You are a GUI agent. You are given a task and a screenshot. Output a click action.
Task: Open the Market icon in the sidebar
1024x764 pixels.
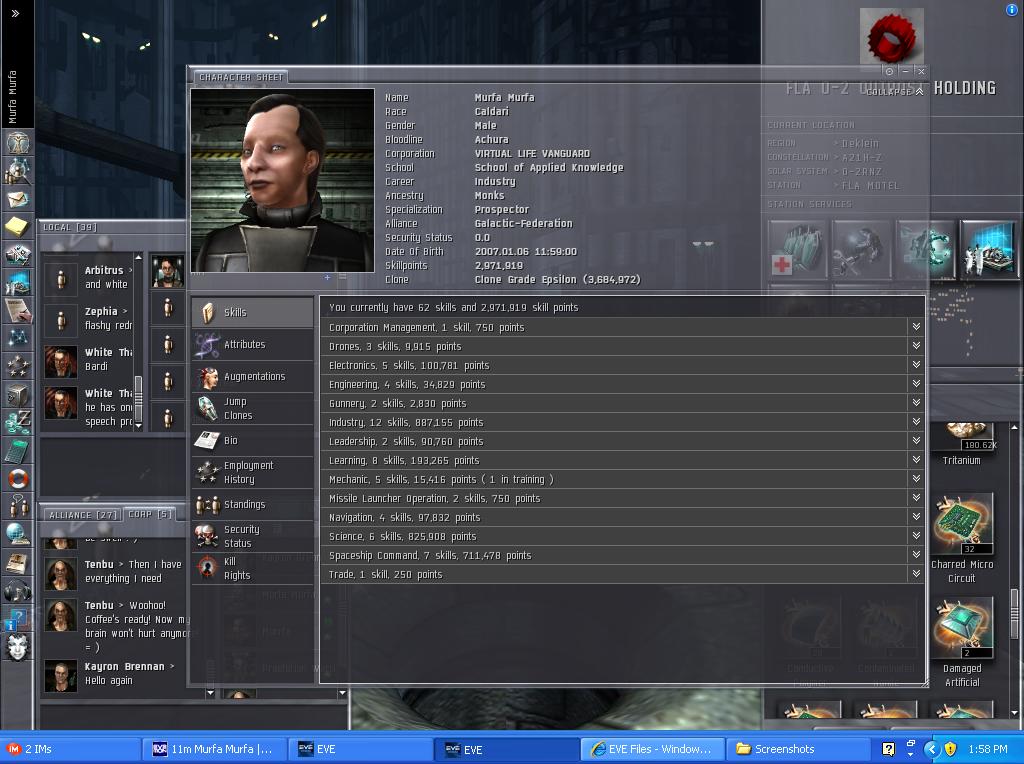coord(18,282)
